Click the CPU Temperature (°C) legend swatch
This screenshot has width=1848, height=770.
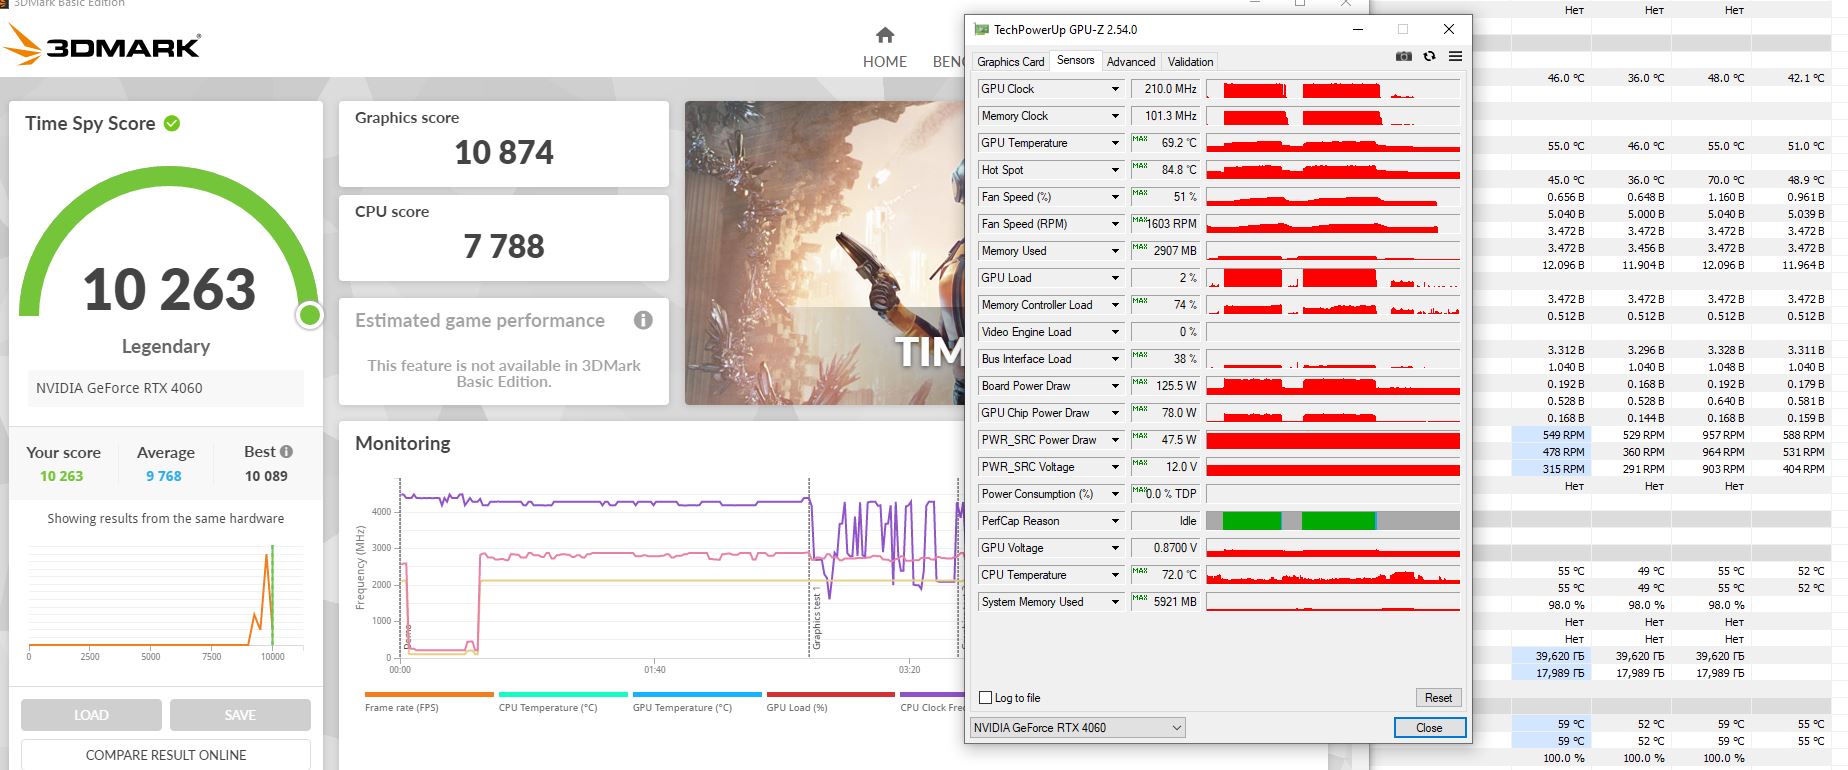(x=563, y=694)
